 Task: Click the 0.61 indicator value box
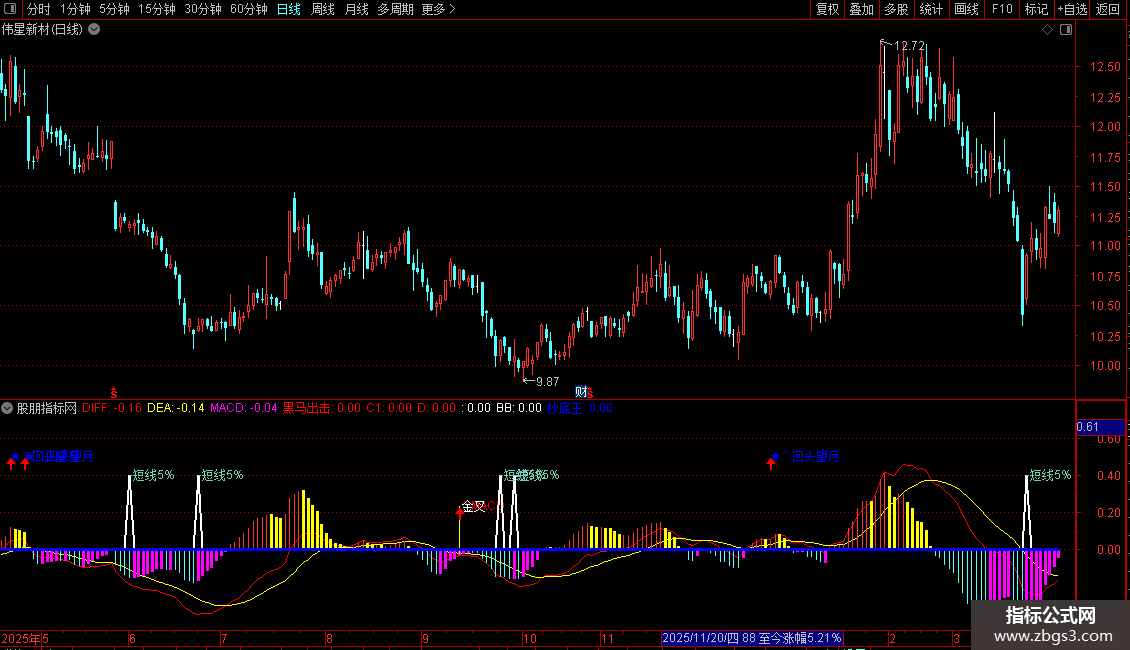1100,427
